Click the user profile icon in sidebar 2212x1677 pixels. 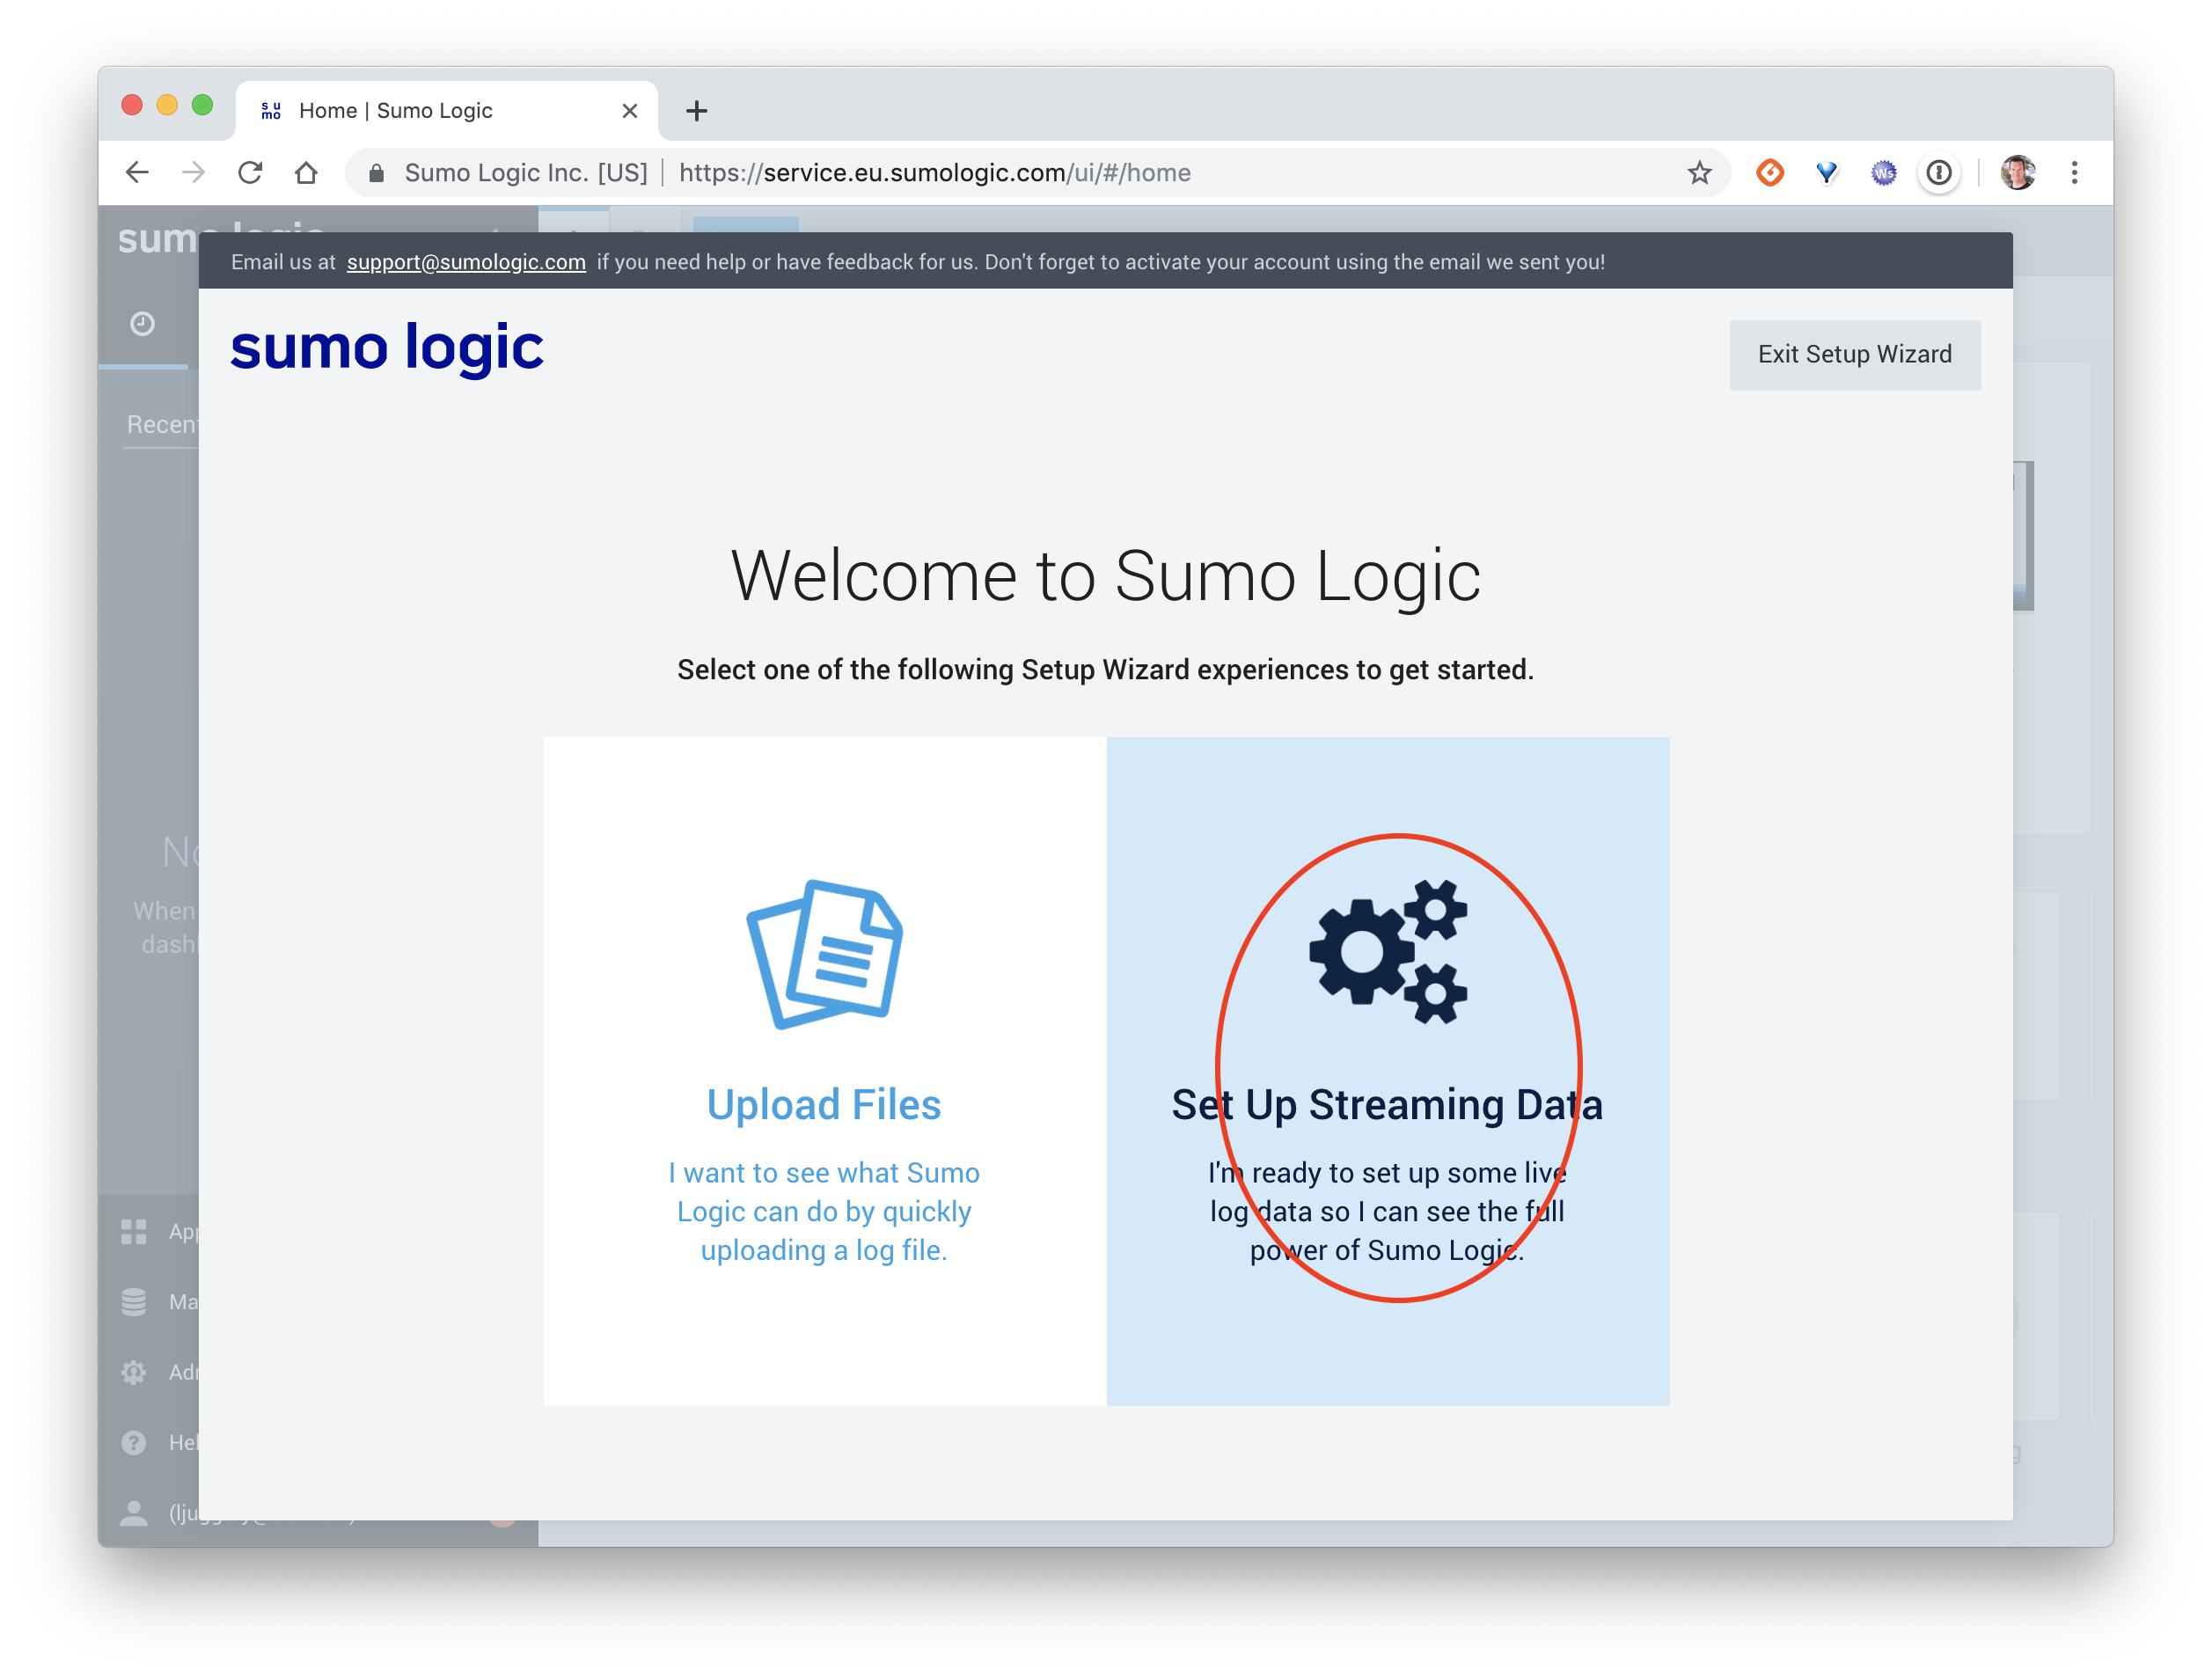click(x=133, y=1512)
